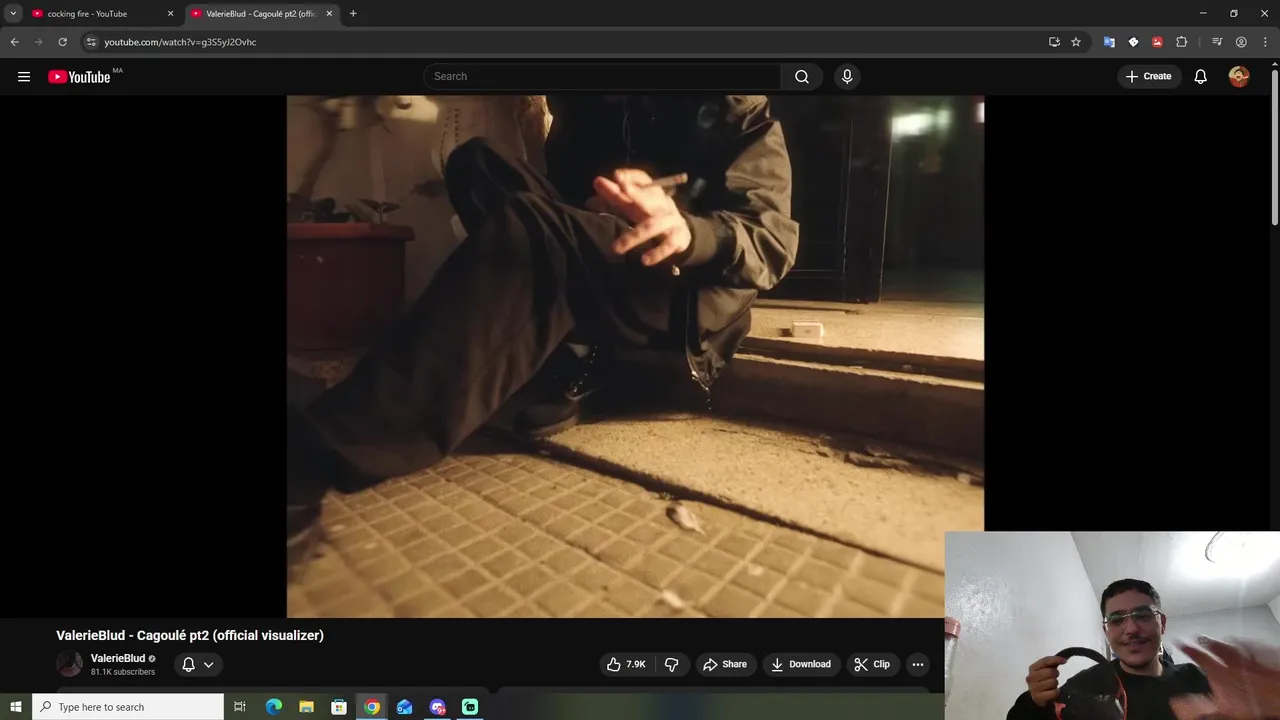Click the video player to pause
Viewport: 1280px width, 720px height.
[635, 356]
